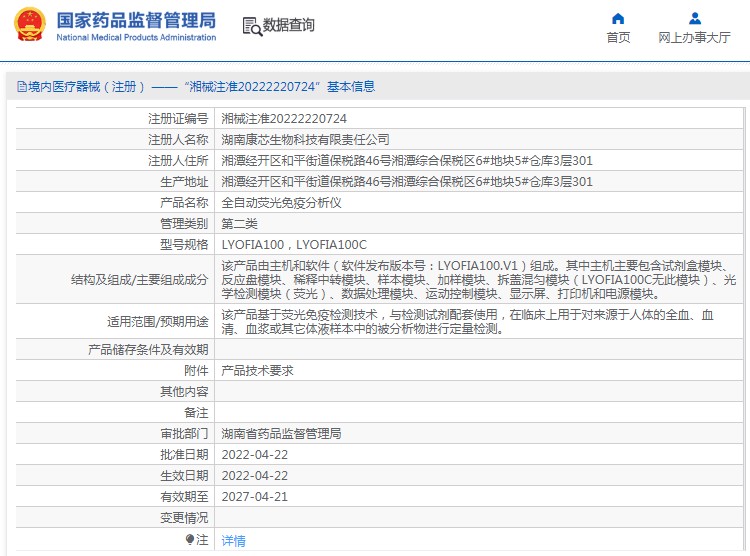This screenshot has width=750, height=556.
Task: Click the 附件 label
Action: [196, 371]
